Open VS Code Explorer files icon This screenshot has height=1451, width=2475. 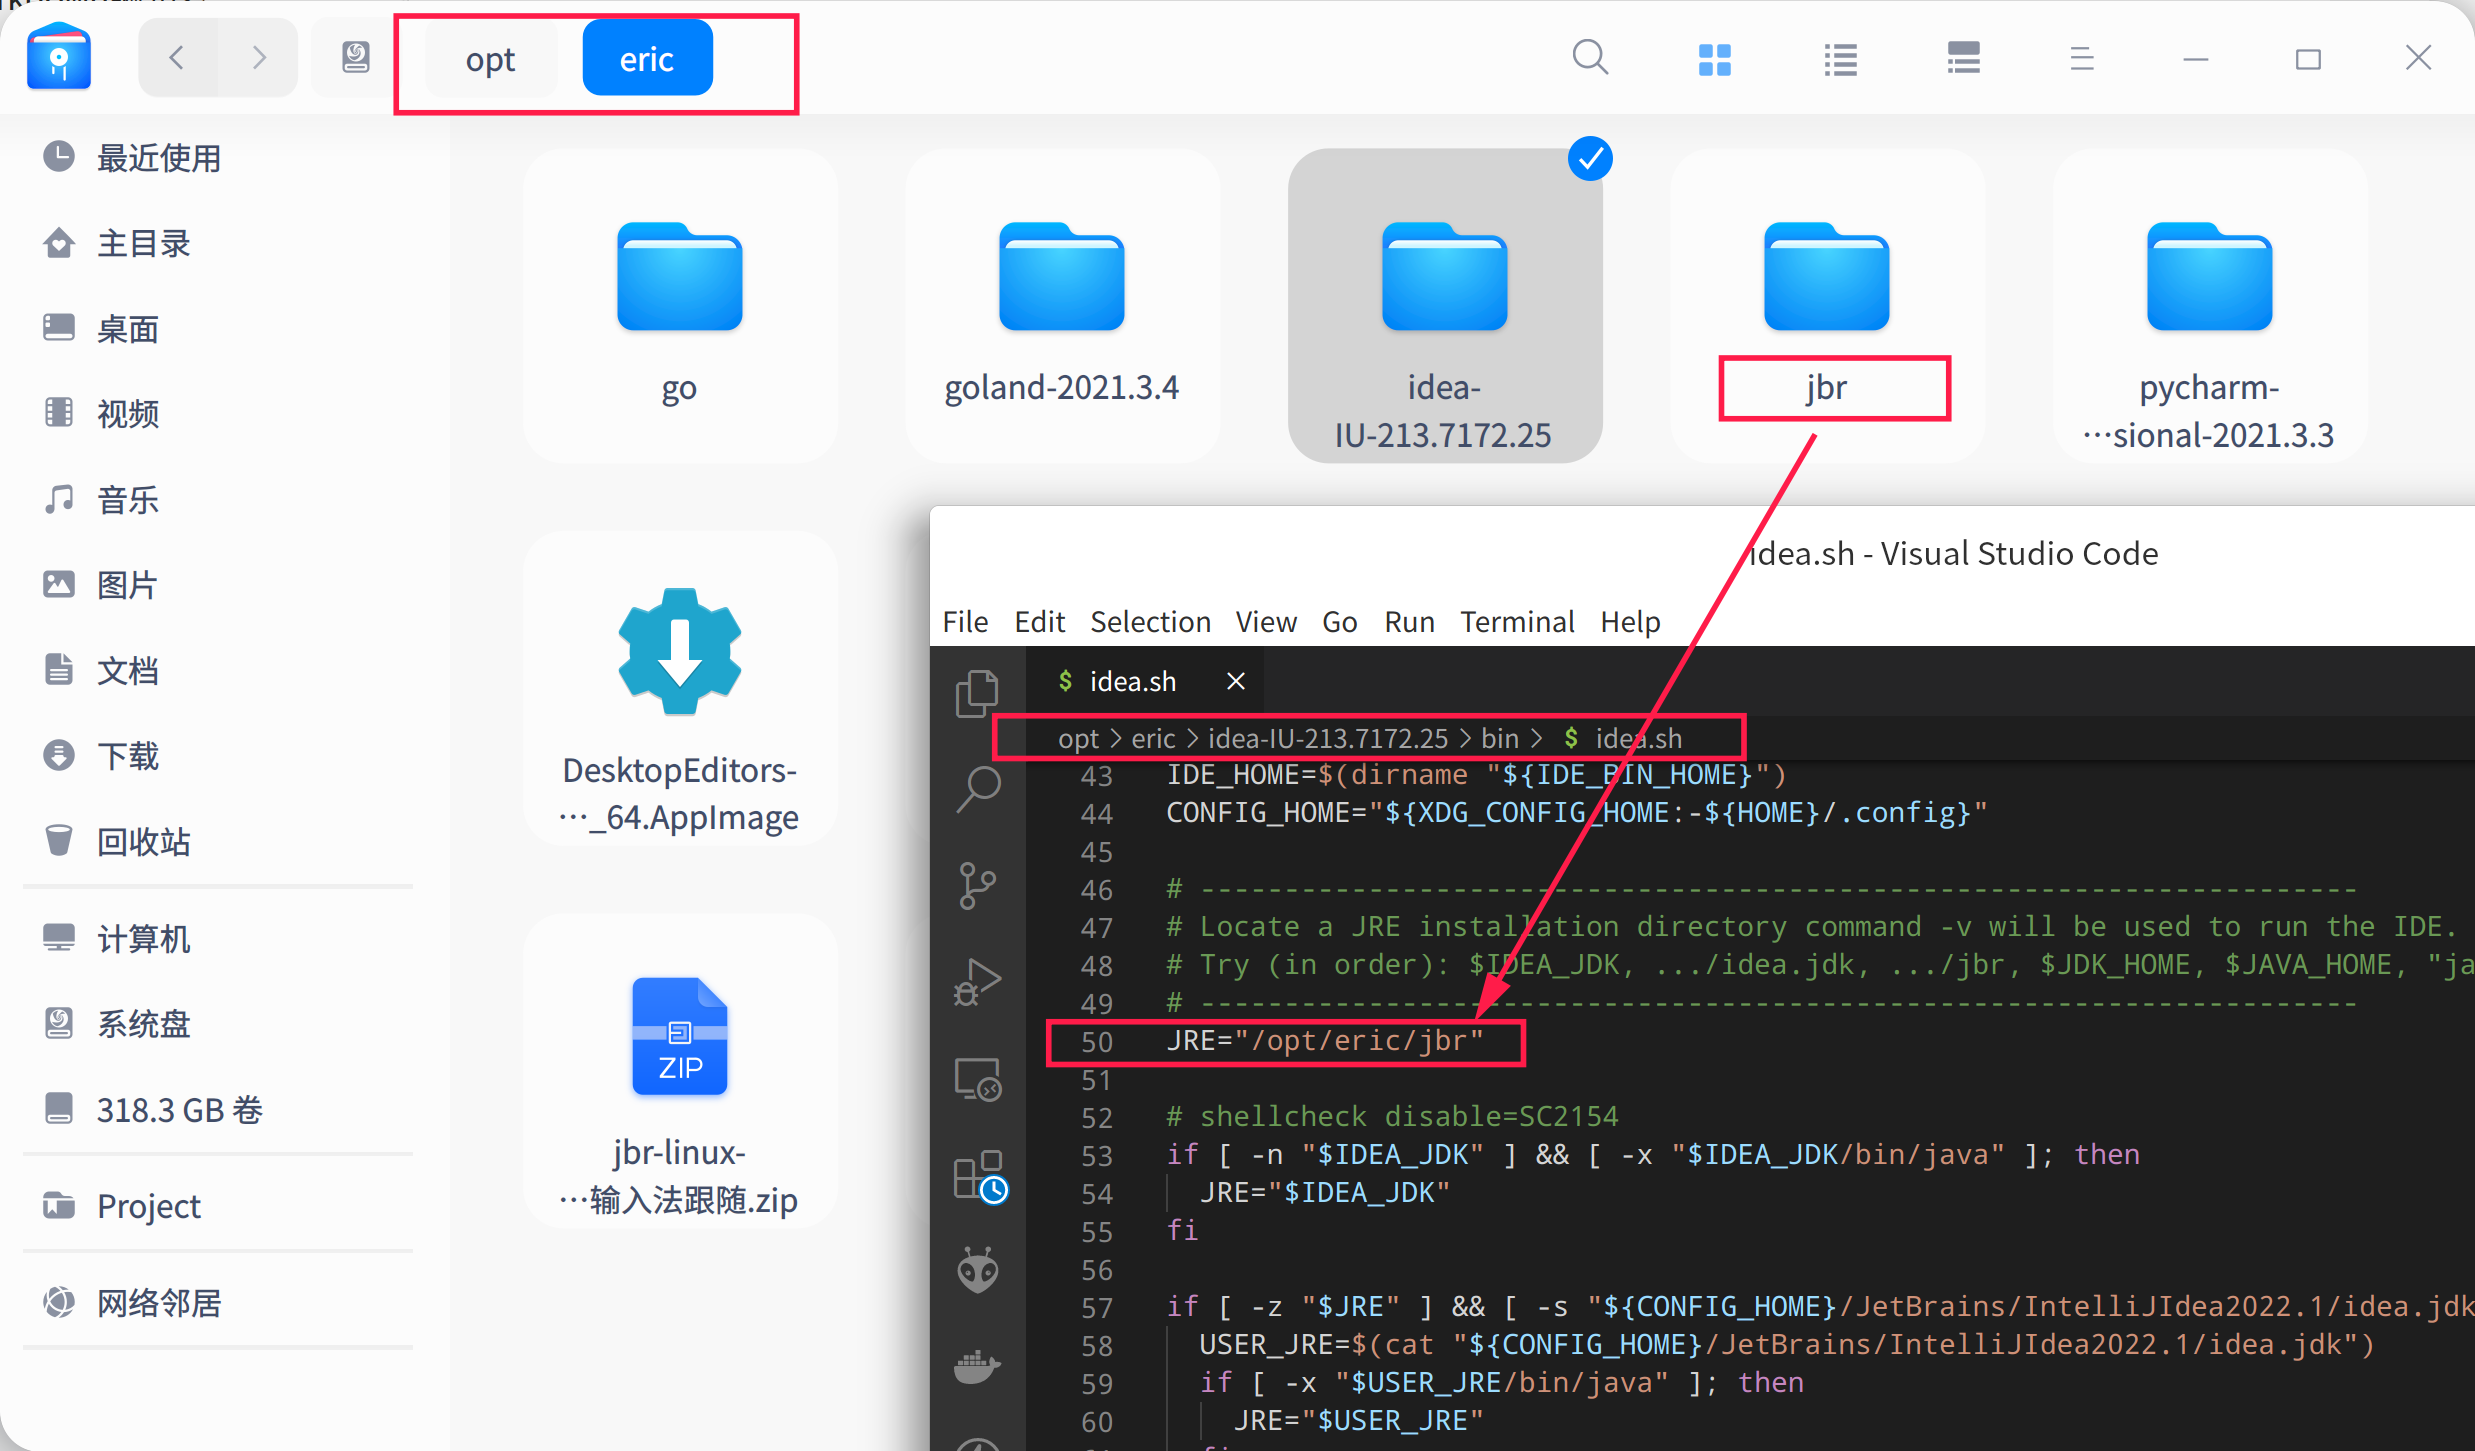[x=977, y=693]
